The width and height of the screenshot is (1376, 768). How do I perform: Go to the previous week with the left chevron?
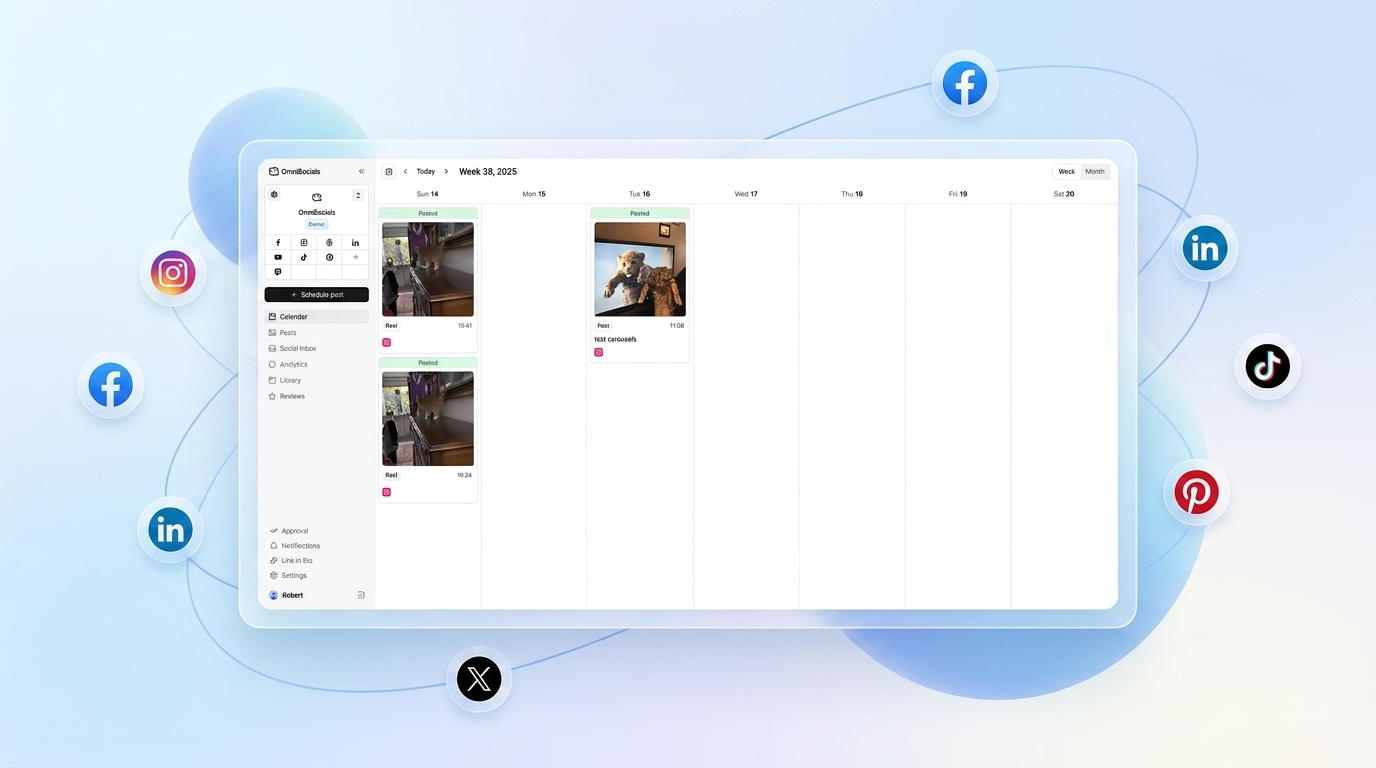tap(405, 172)
